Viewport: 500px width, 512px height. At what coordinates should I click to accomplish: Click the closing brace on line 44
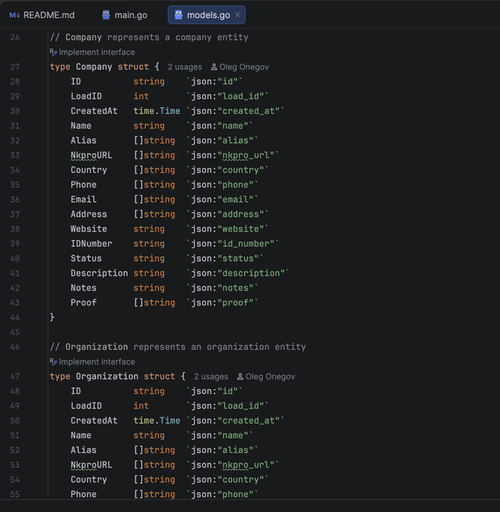pyautogui.click(x=52, y=317)
